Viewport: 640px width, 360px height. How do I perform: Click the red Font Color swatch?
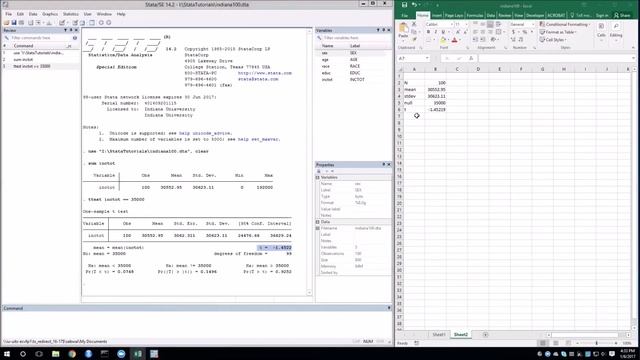(455, 40)
